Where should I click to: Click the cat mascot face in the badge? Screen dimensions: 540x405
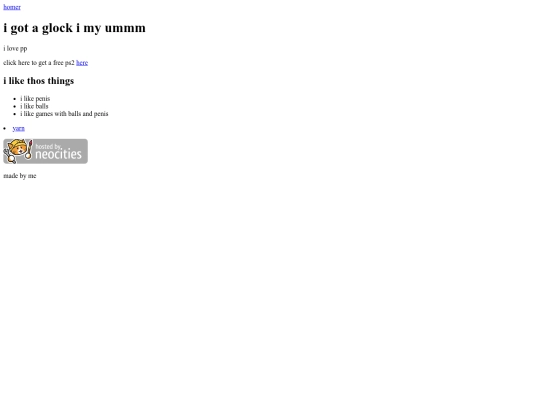click(x=18, y=150)
